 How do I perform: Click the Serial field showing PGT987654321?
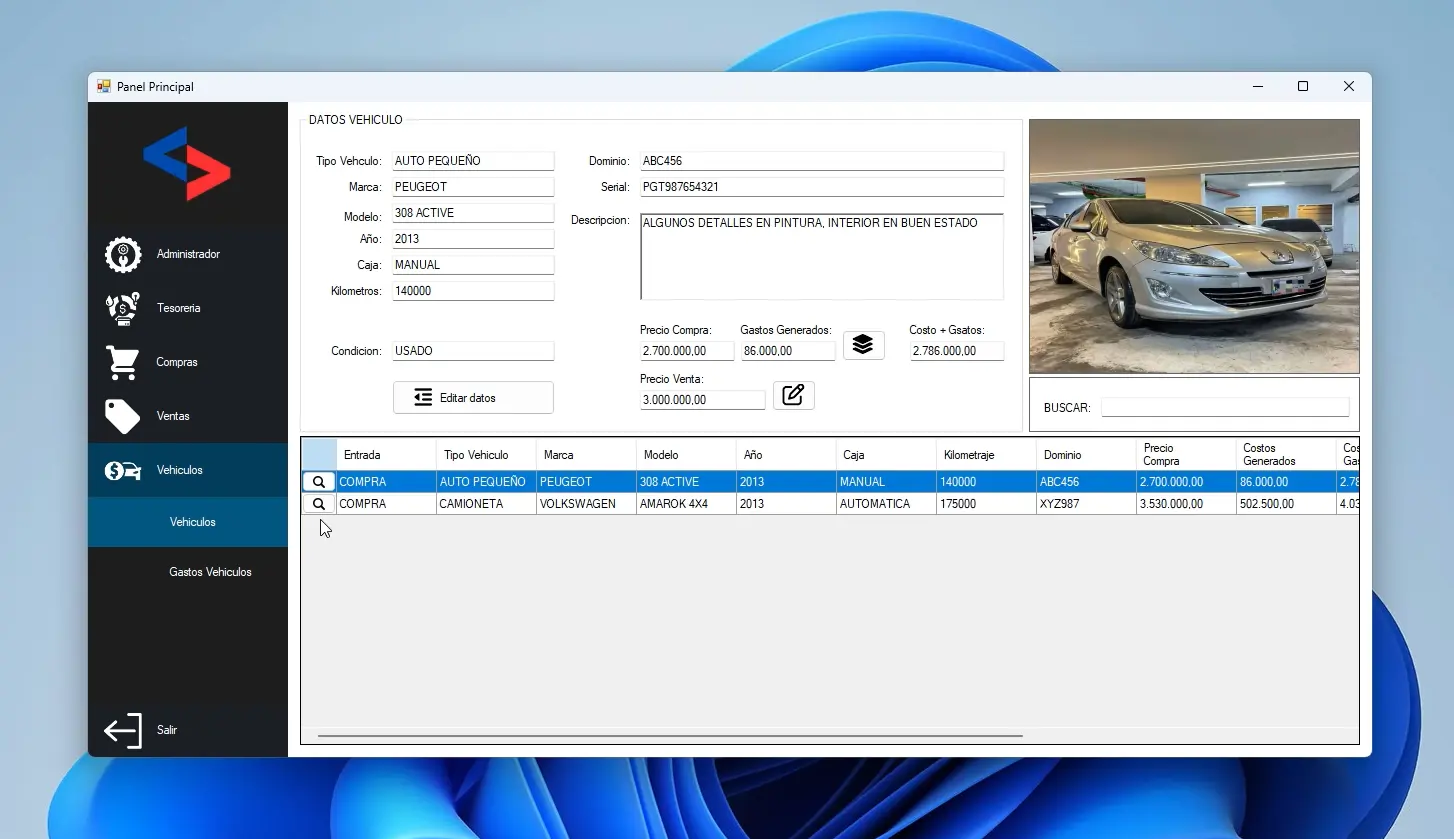pos(822,187)
